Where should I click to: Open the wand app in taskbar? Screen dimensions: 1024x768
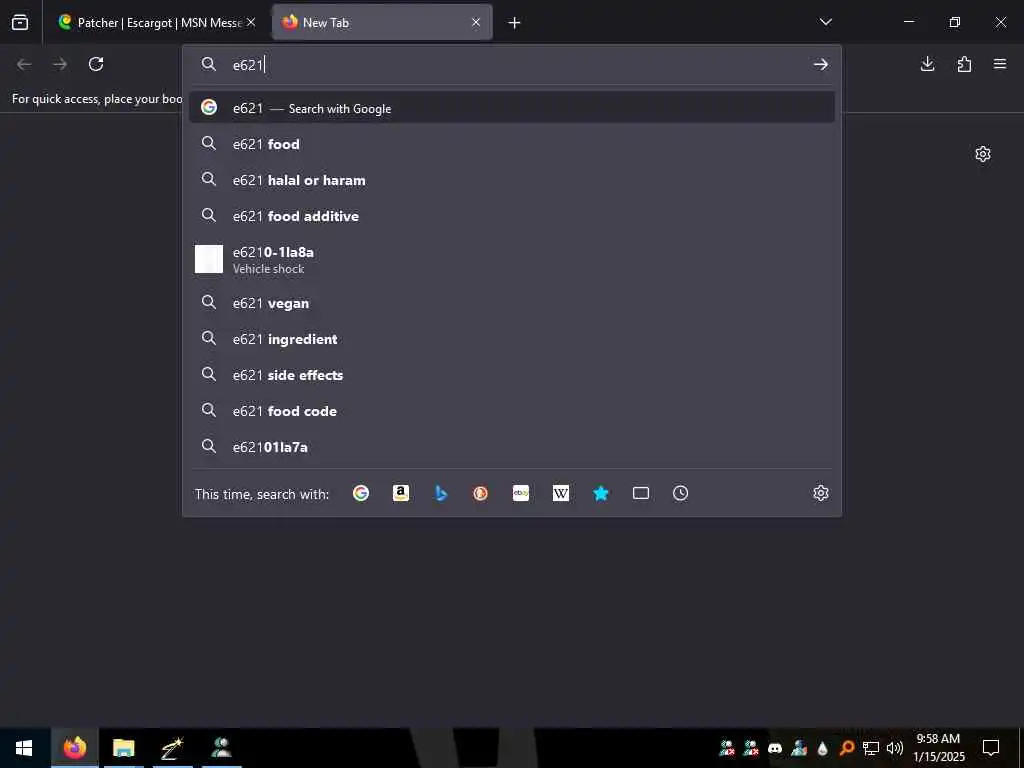[172, 748]
